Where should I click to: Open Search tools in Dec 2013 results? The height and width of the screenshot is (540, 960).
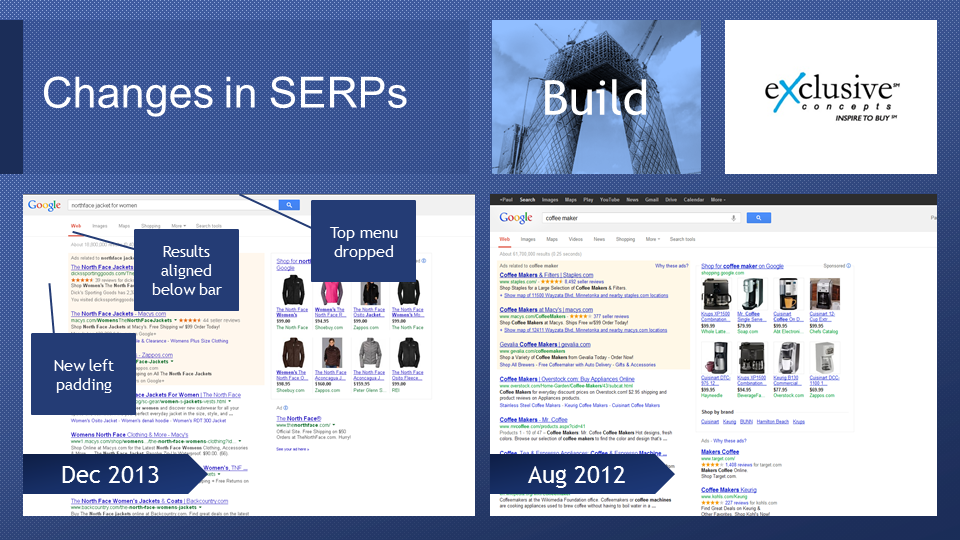(x=208, y=226)
